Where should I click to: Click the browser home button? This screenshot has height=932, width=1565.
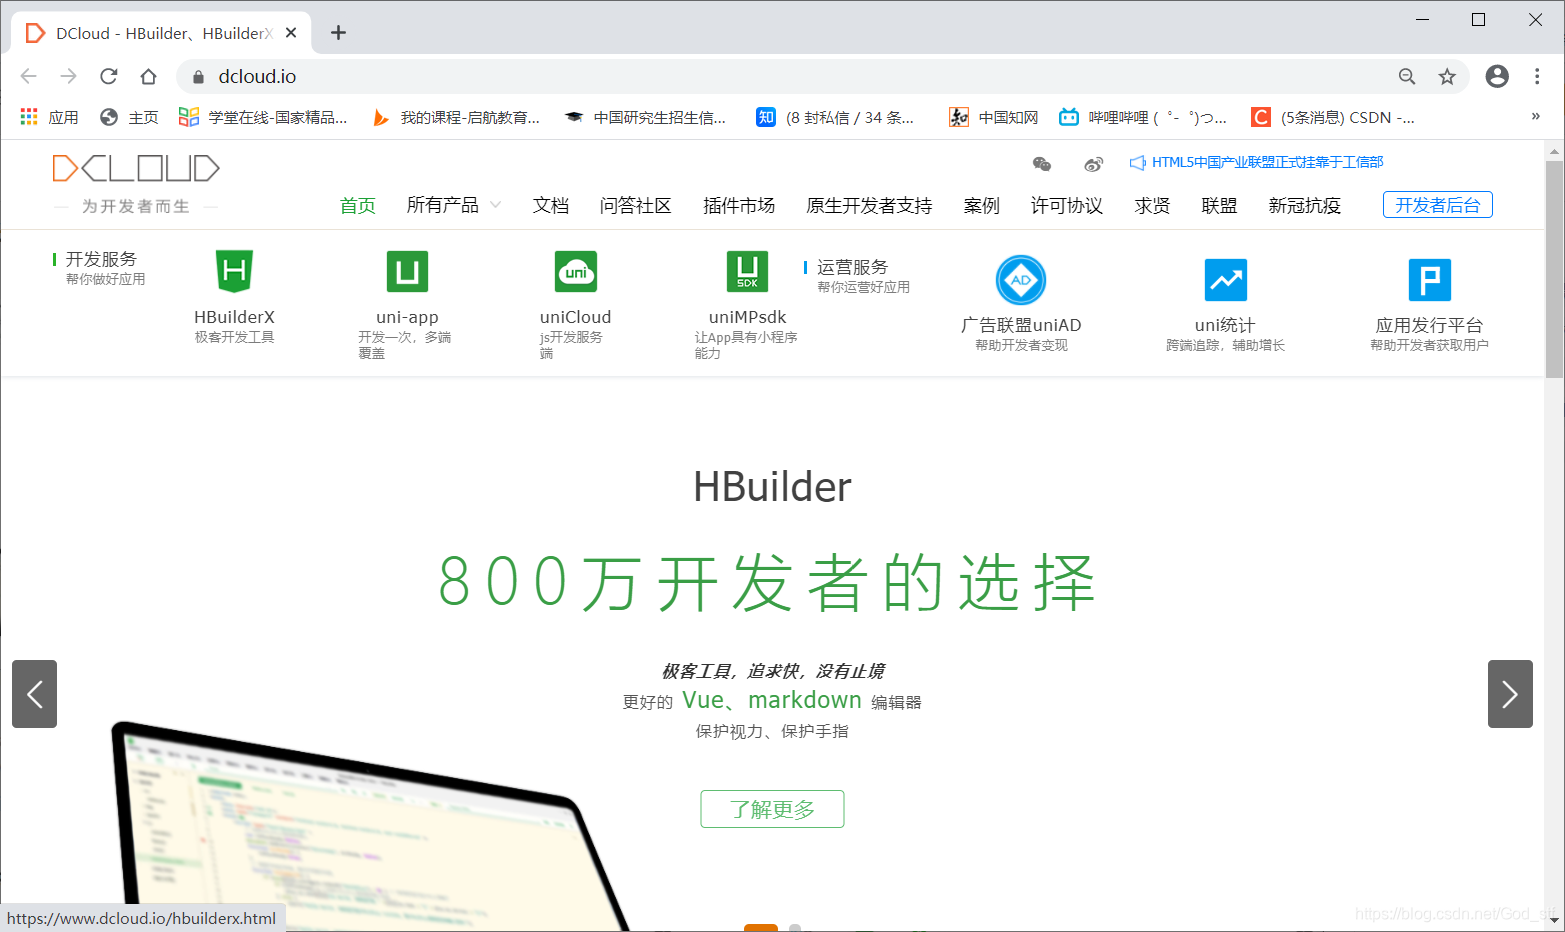tap(148, 76)
